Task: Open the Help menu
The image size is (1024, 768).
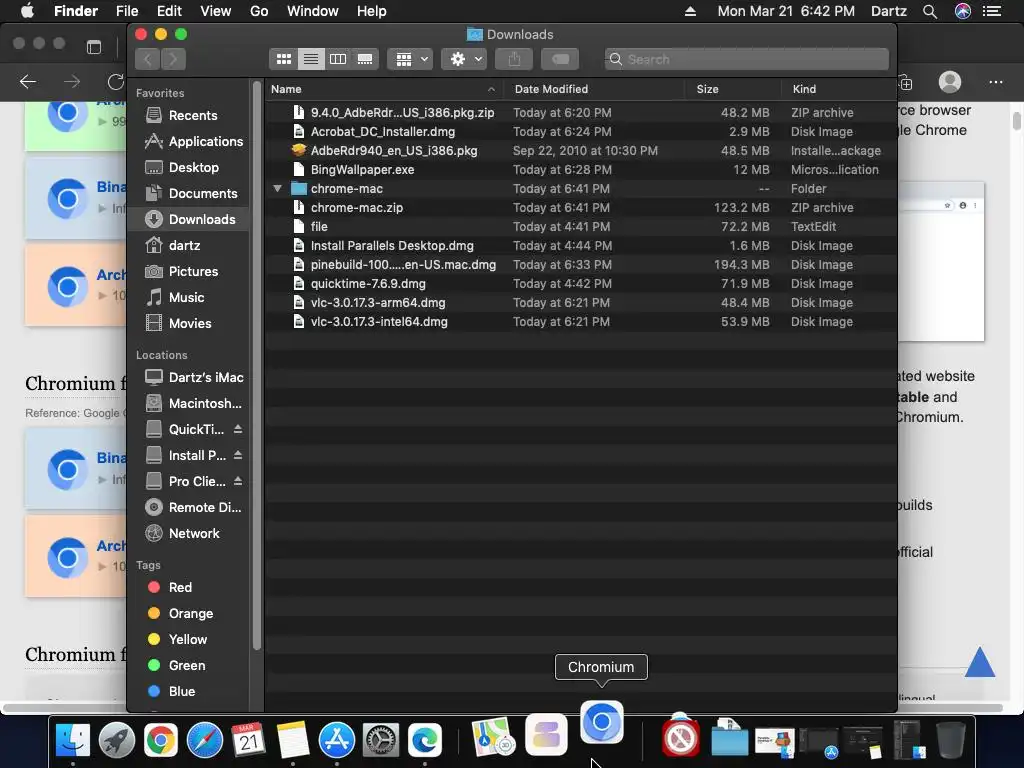Action: 372,11
